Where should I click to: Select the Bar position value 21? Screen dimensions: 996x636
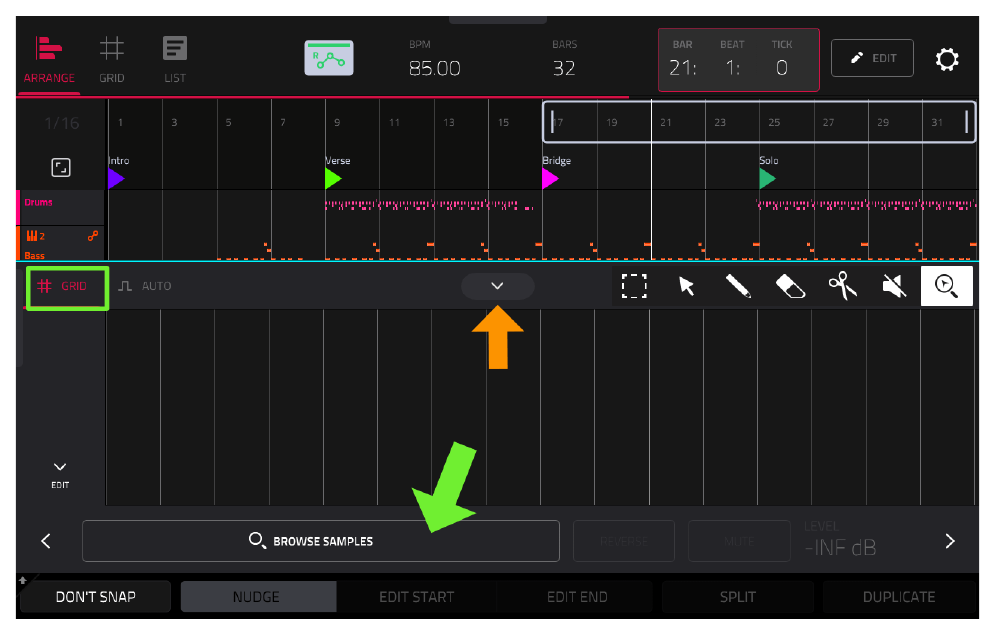[683, 67]
